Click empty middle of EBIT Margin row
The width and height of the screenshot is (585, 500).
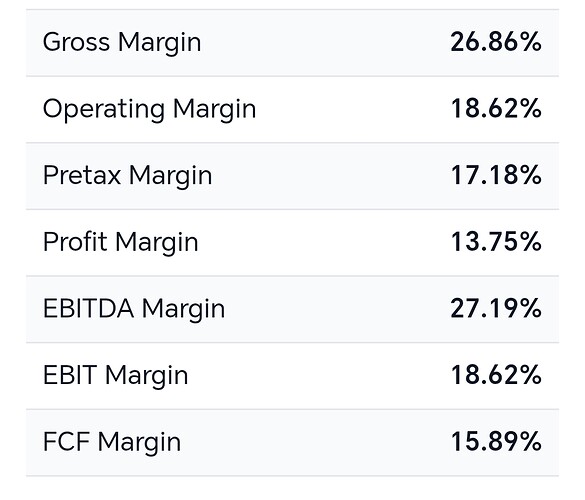point(317,376)
